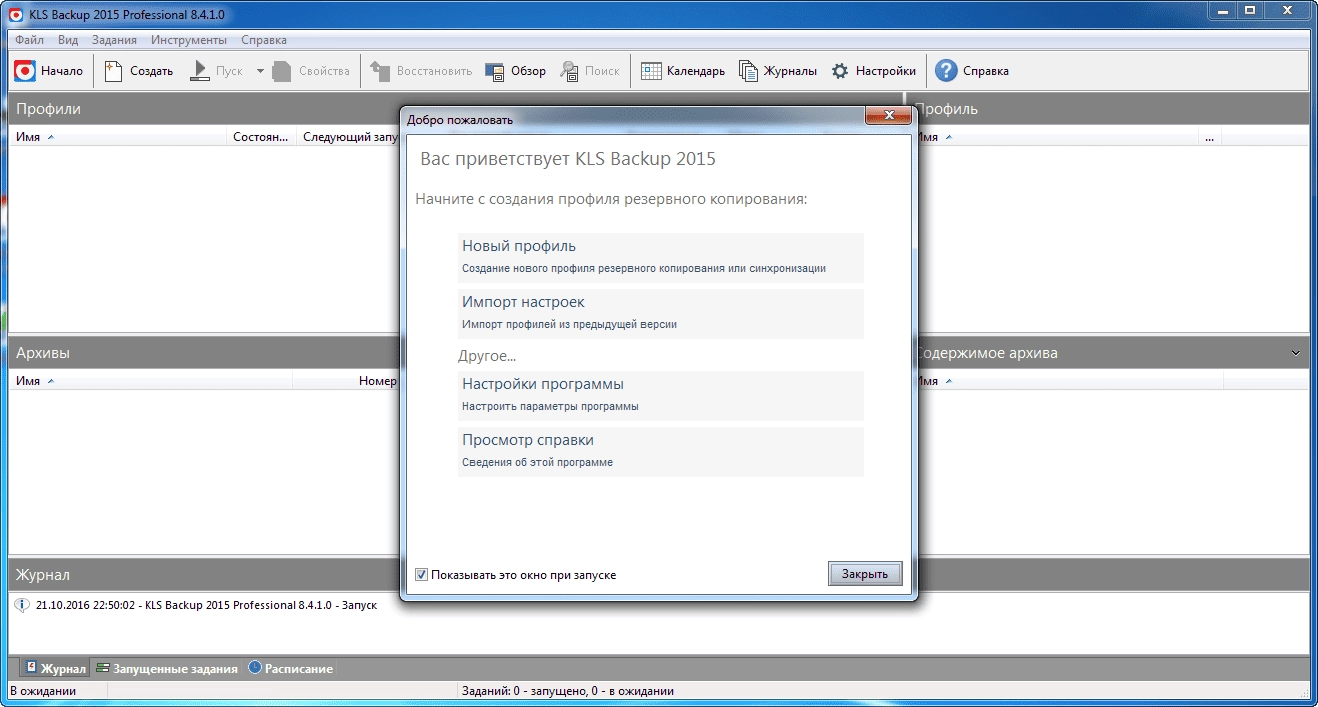Click the Свойства toolbar icon
Screen dimensions: 1318x707
point(281,71)
